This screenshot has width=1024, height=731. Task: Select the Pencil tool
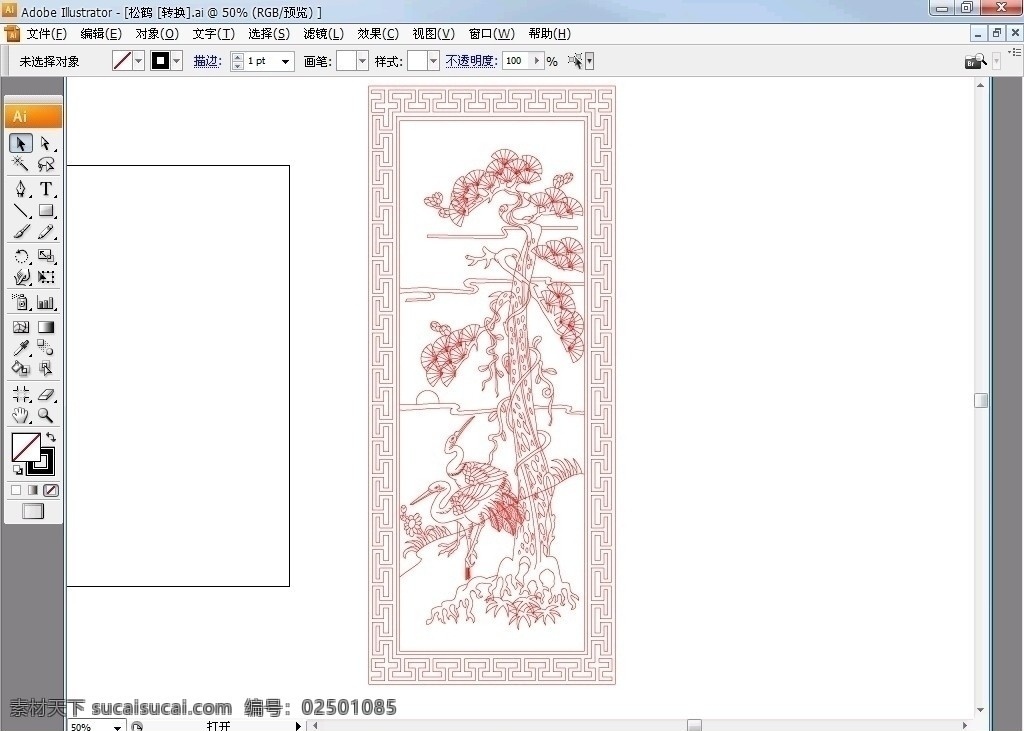(46, 232)
